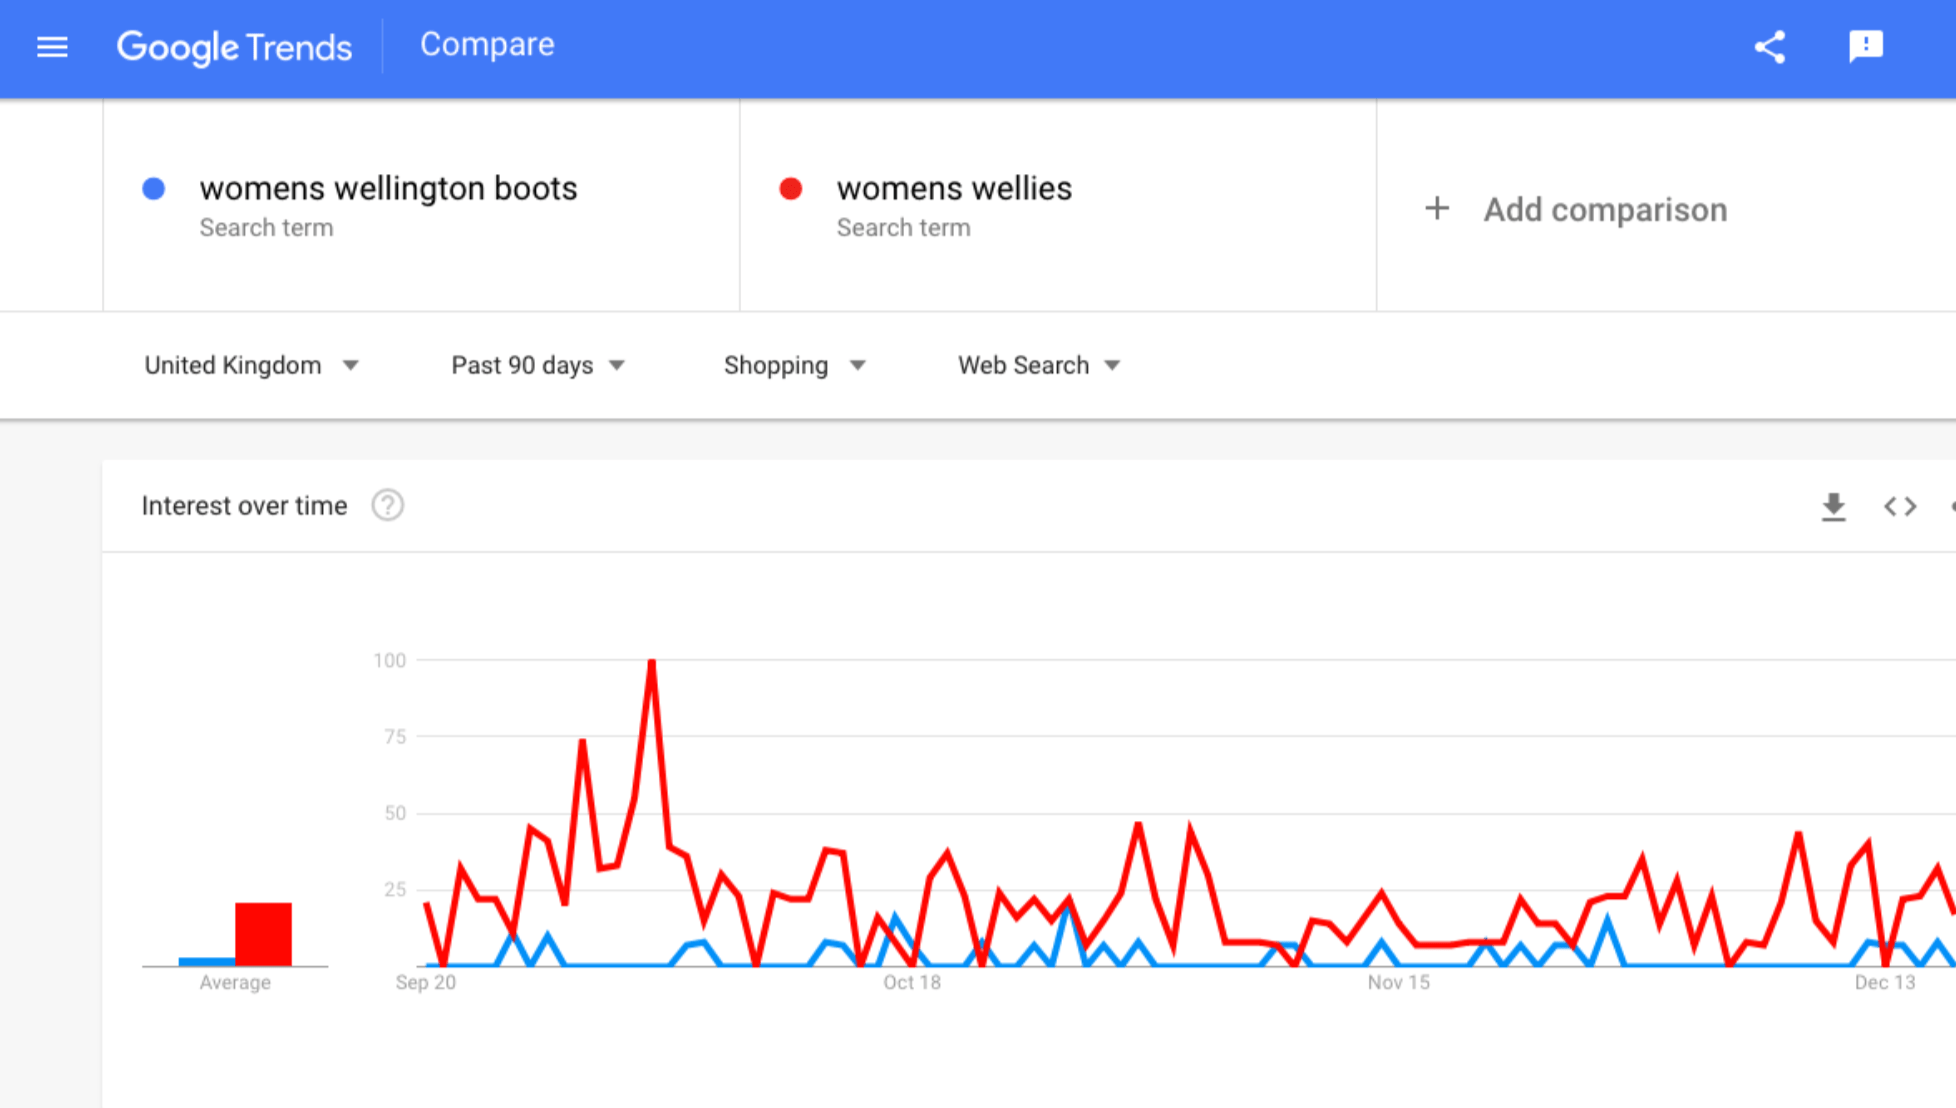Click the red dot color swatch
This screenshot has height=1108, width=1956.
point(791,189)
